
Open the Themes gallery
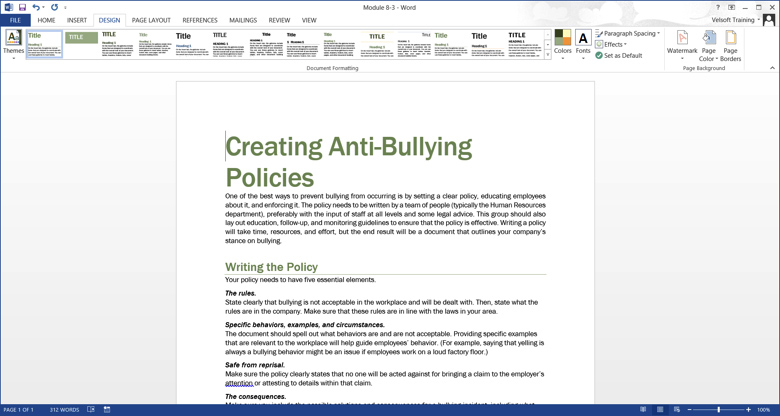(13, 43)
